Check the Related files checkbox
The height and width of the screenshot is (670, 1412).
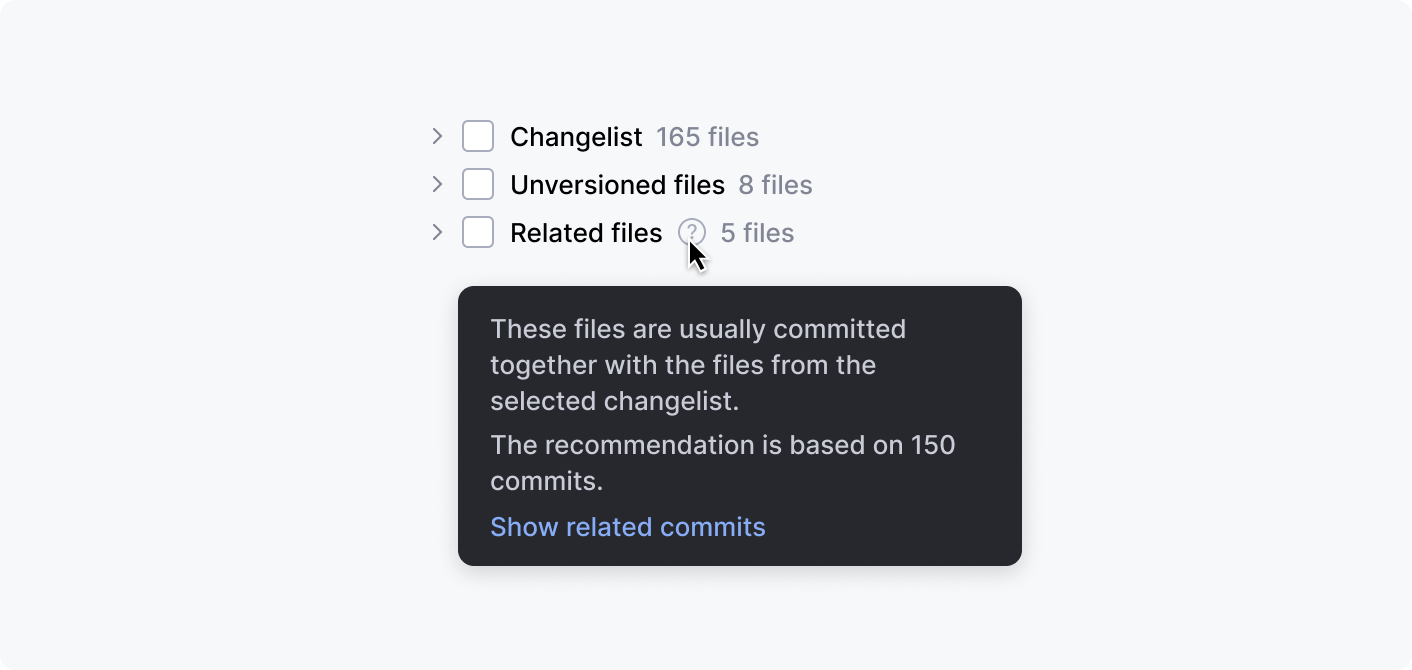click(478, 232)
